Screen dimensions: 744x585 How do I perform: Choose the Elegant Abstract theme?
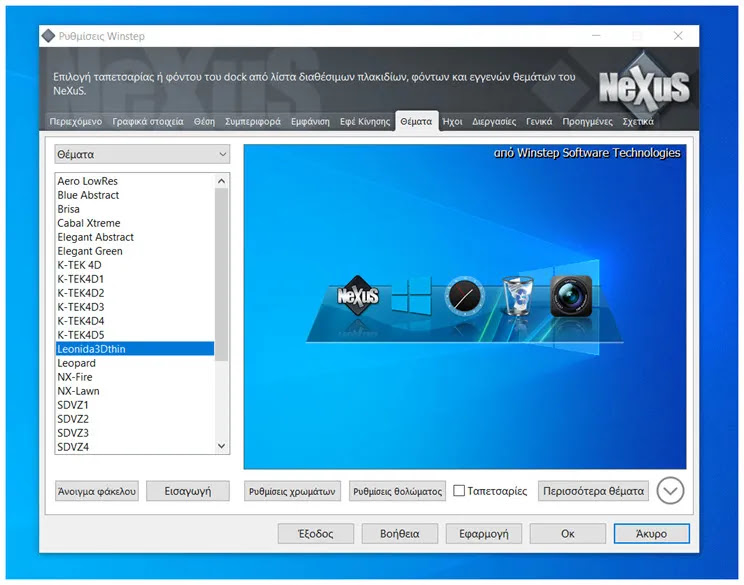135,237
